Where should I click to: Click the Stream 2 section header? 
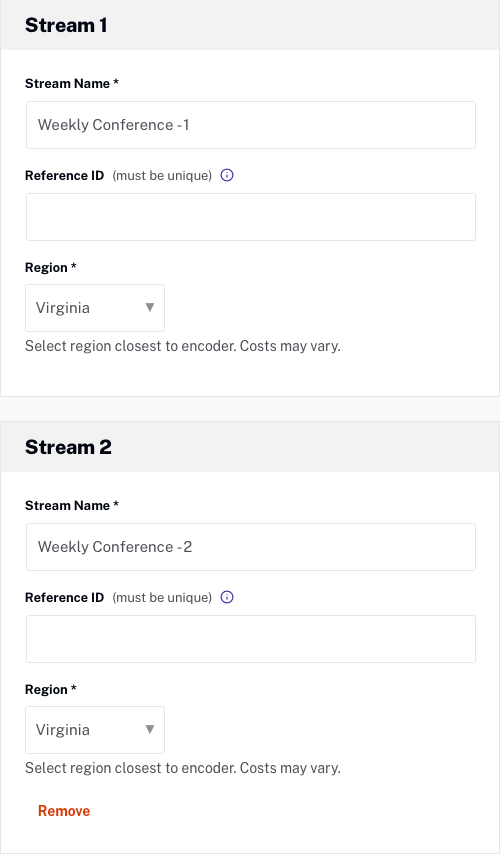pyautogui.click(x=68, y=447)
